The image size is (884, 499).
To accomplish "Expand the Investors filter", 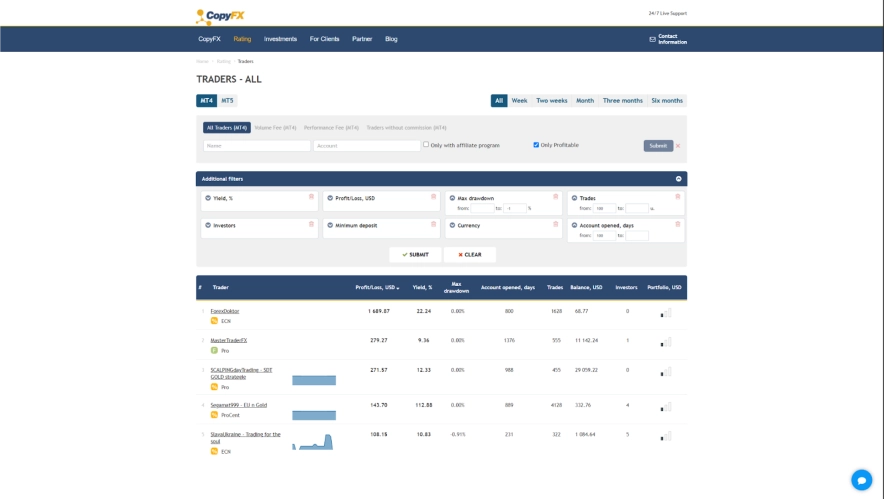I will click(x=208, y=225).
